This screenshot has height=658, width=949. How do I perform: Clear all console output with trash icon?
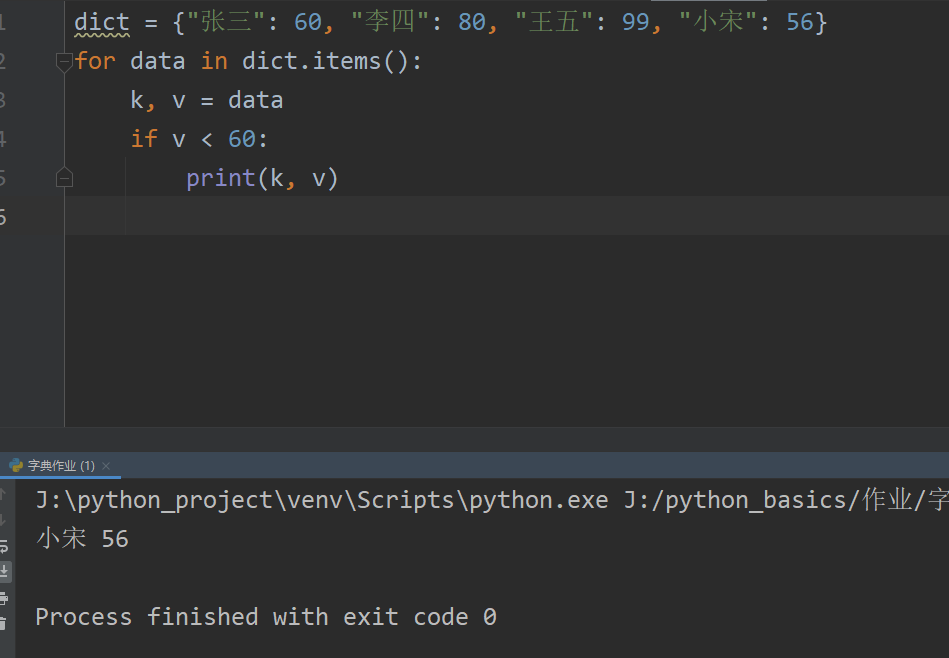pyautogui.click(x=3, y=624)
